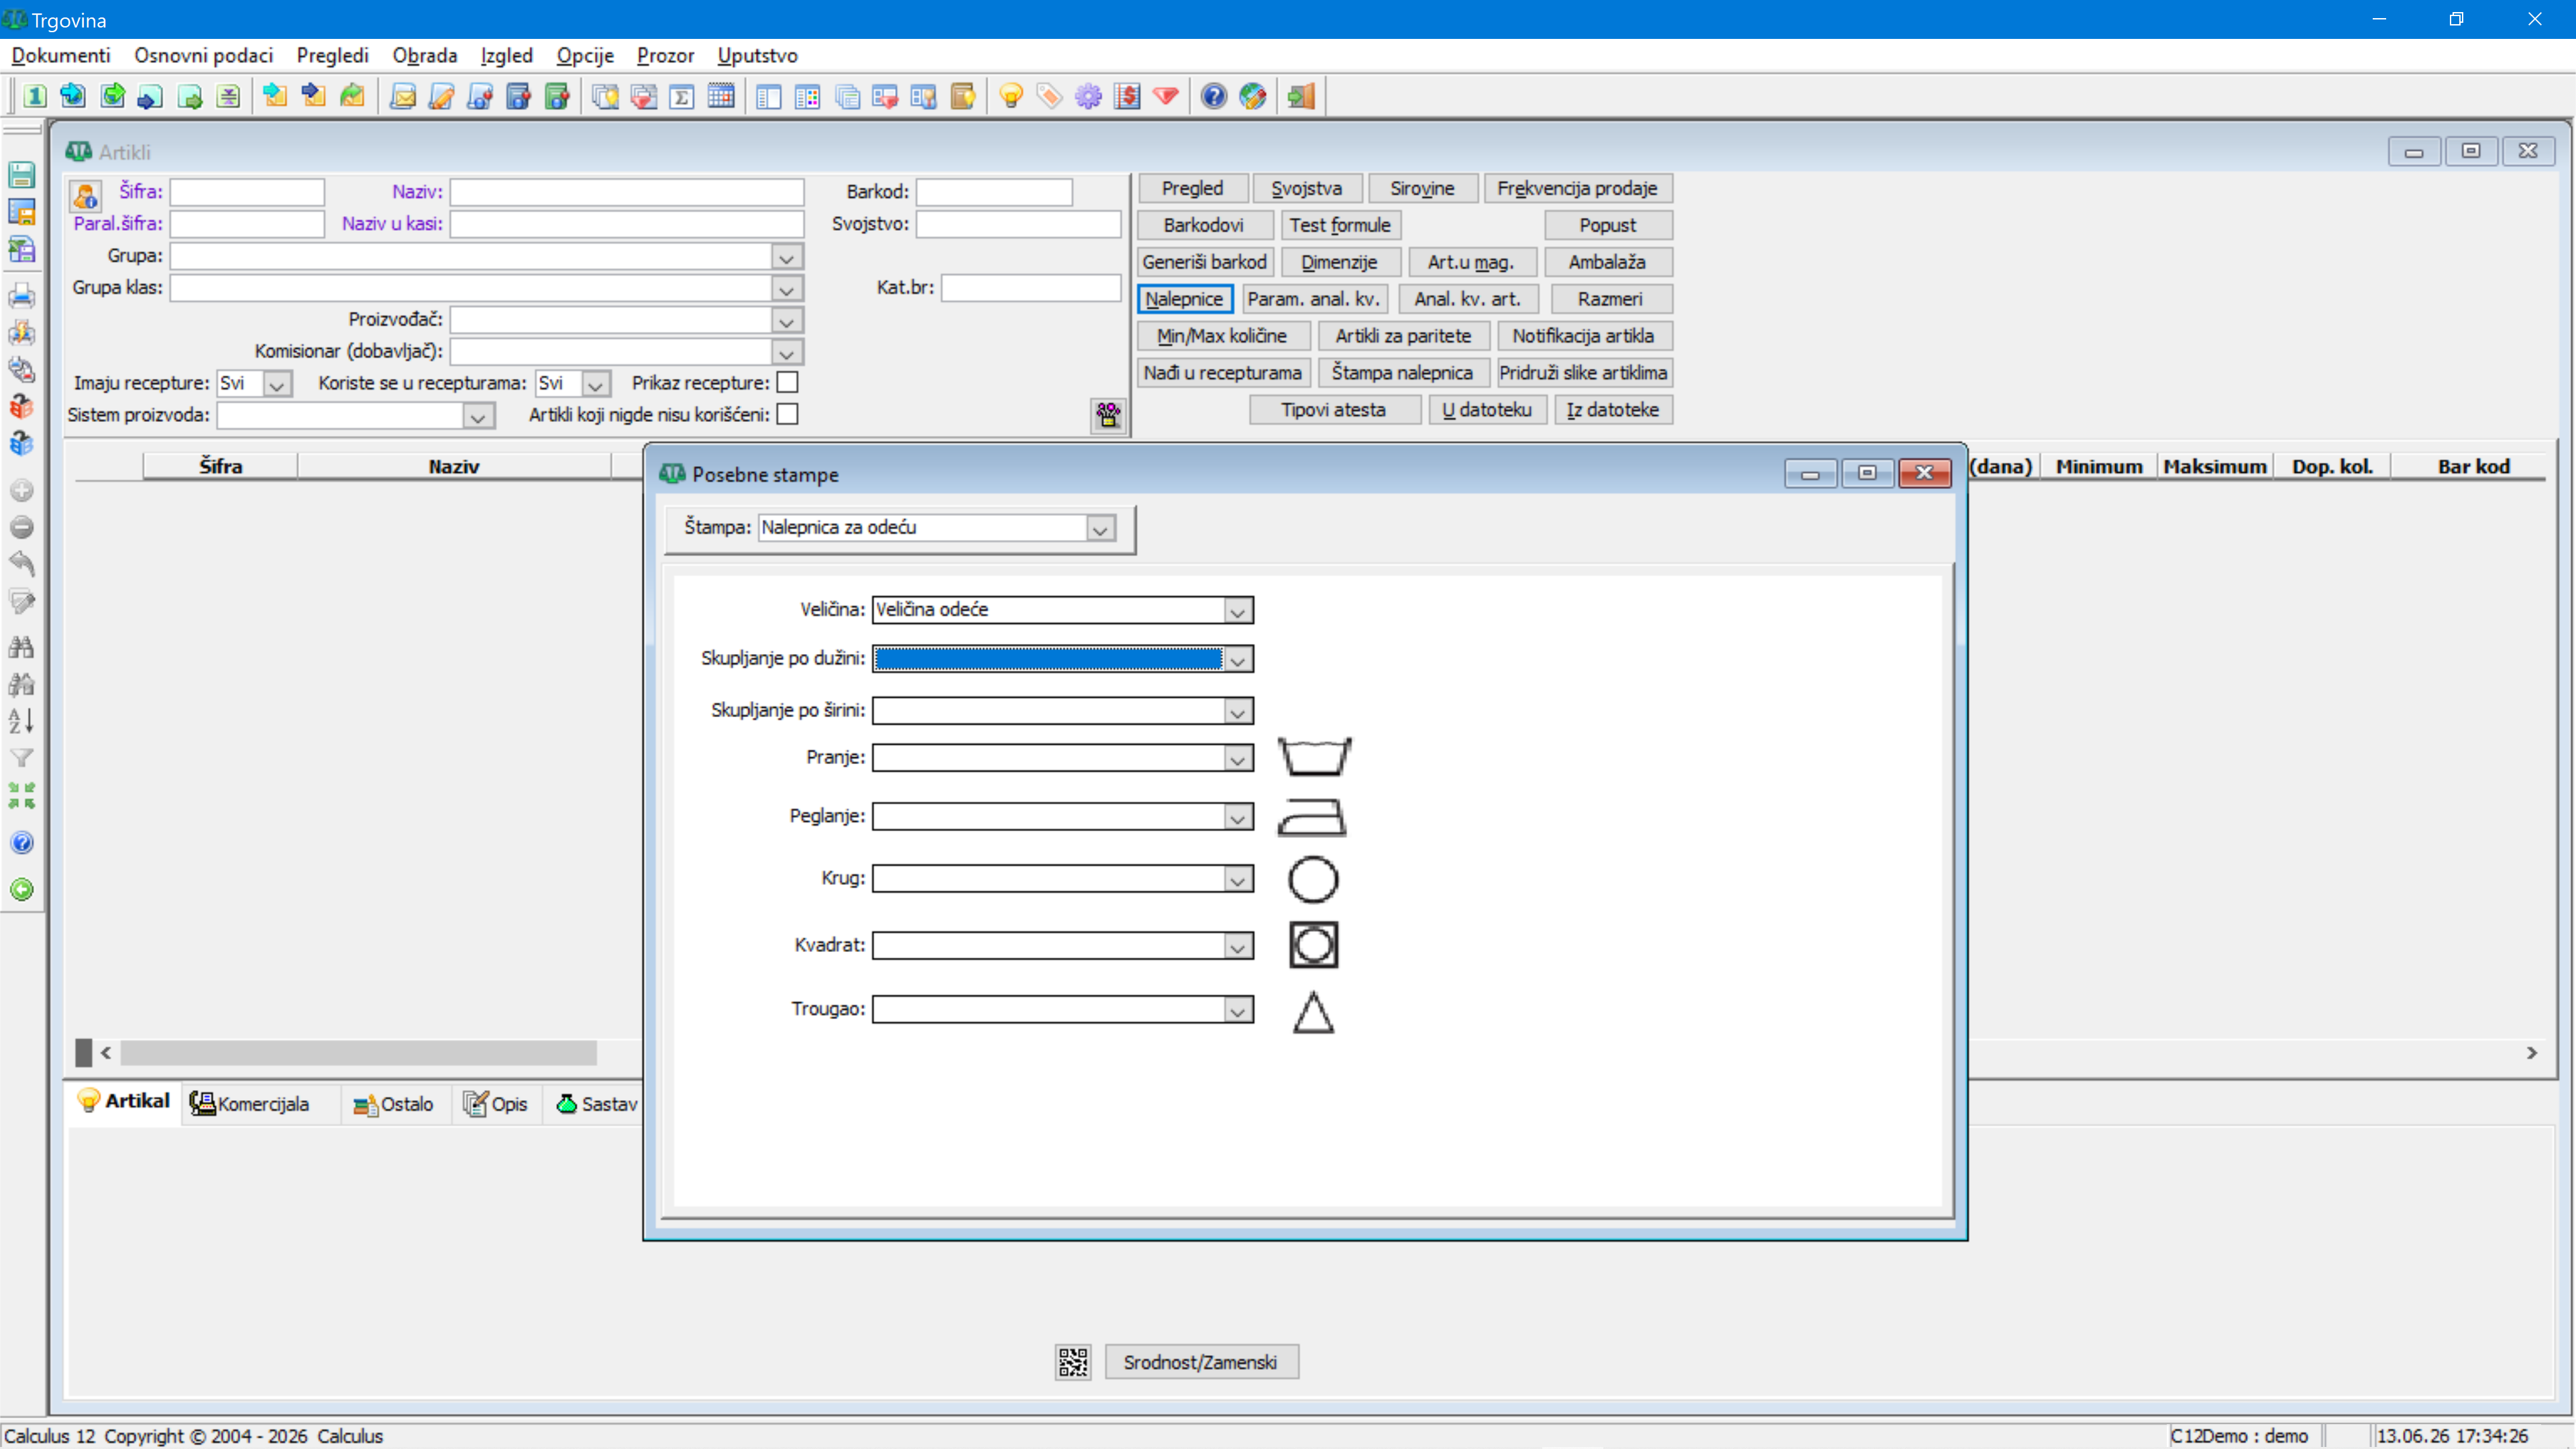
Task: Click the funnel filter sidebar icon
Action: (21, 758)
